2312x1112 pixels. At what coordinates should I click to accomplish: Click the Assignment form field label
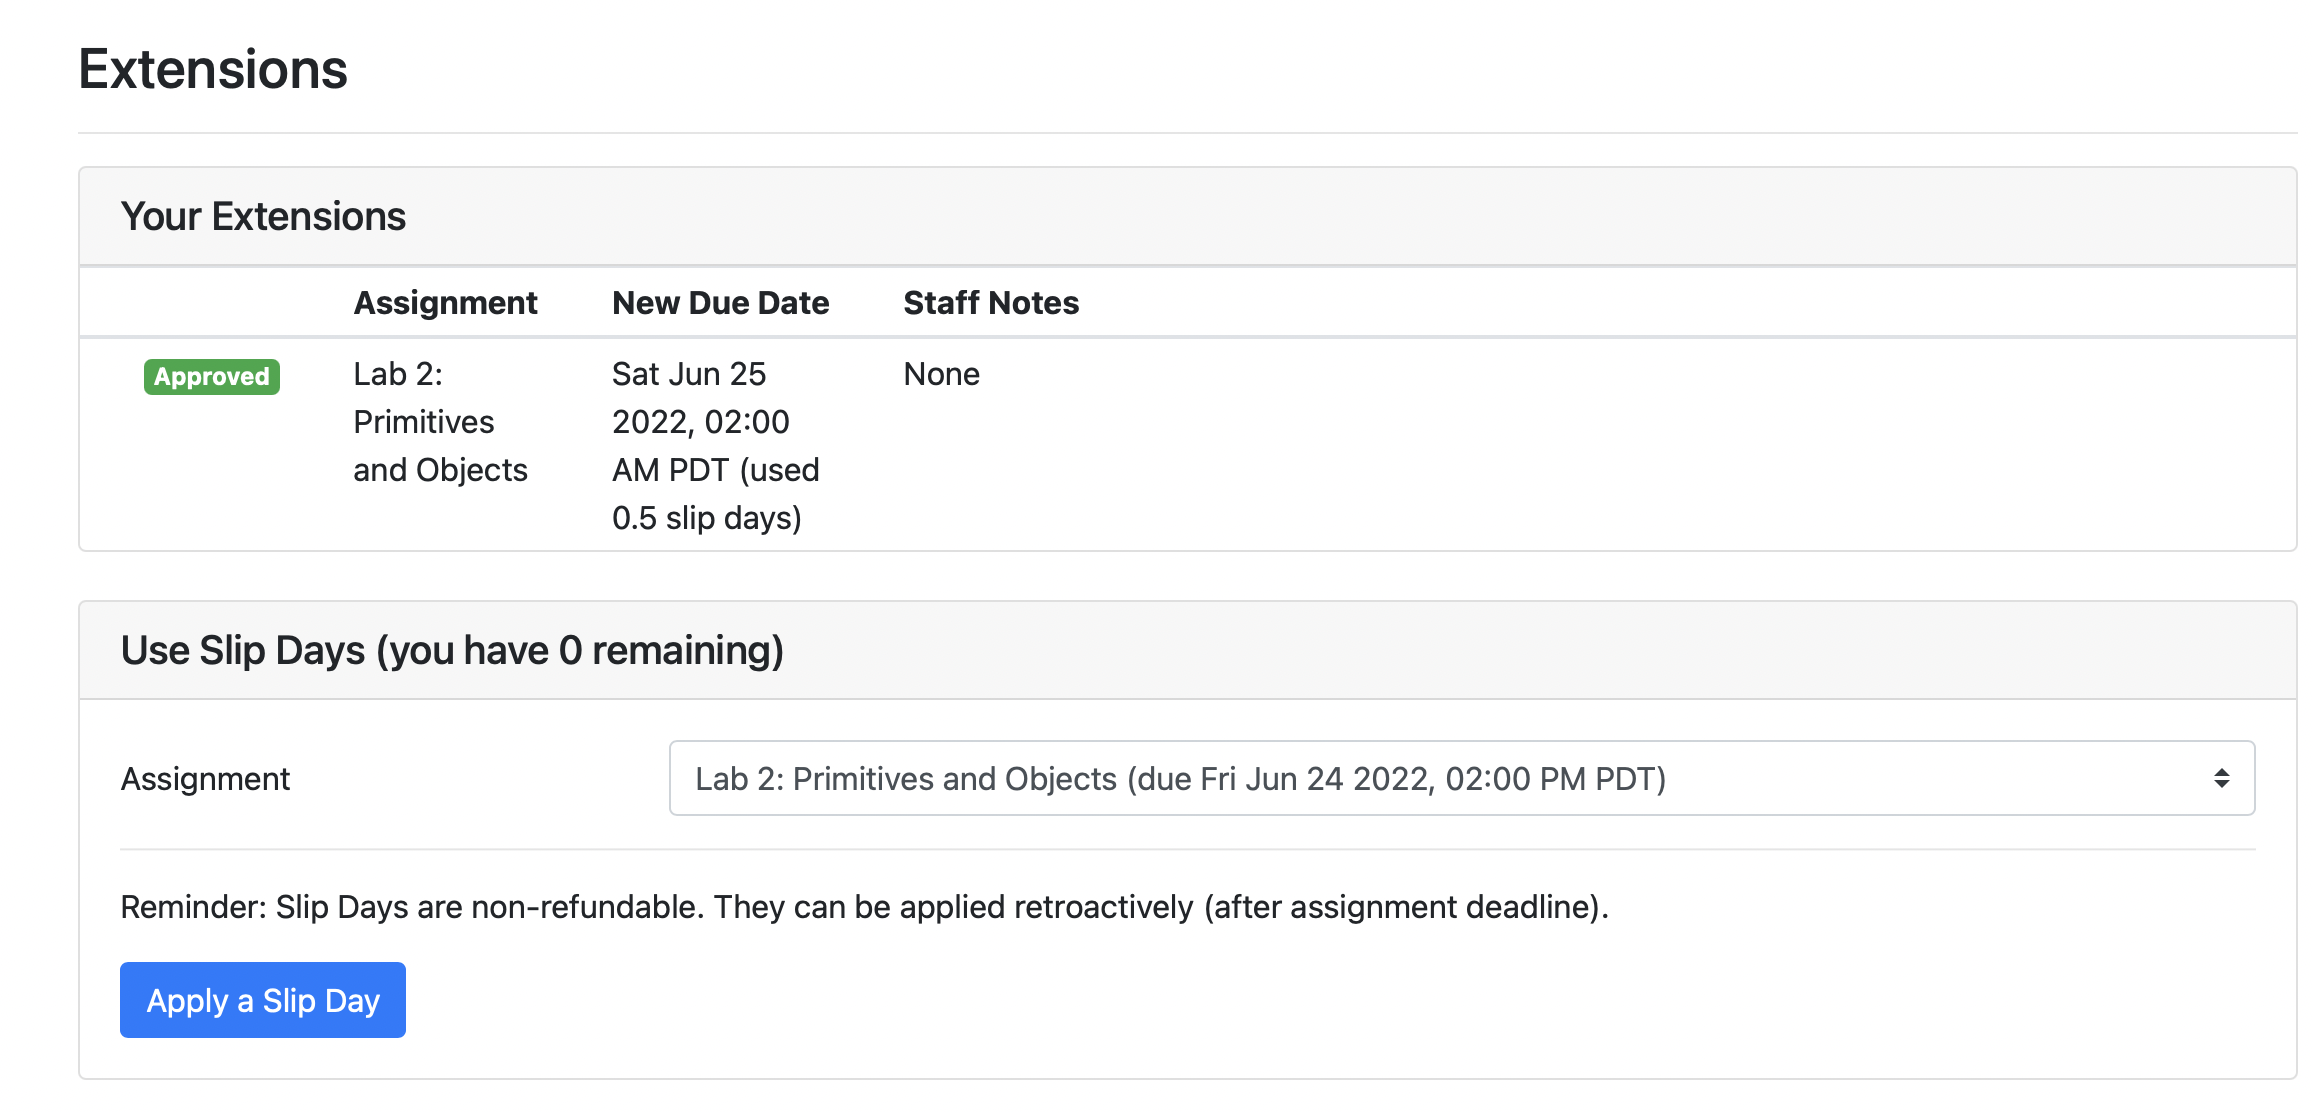(x=205, y=779)
